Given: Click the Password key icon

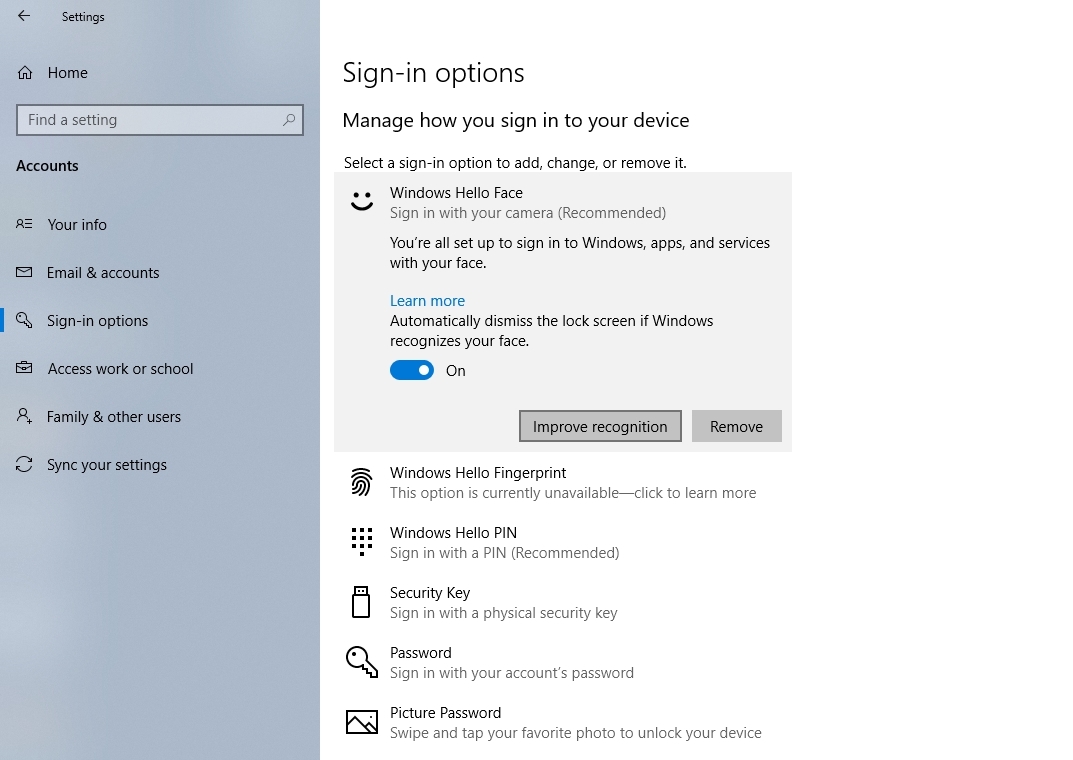Looking at the screenshot, I should coord(361,661).
